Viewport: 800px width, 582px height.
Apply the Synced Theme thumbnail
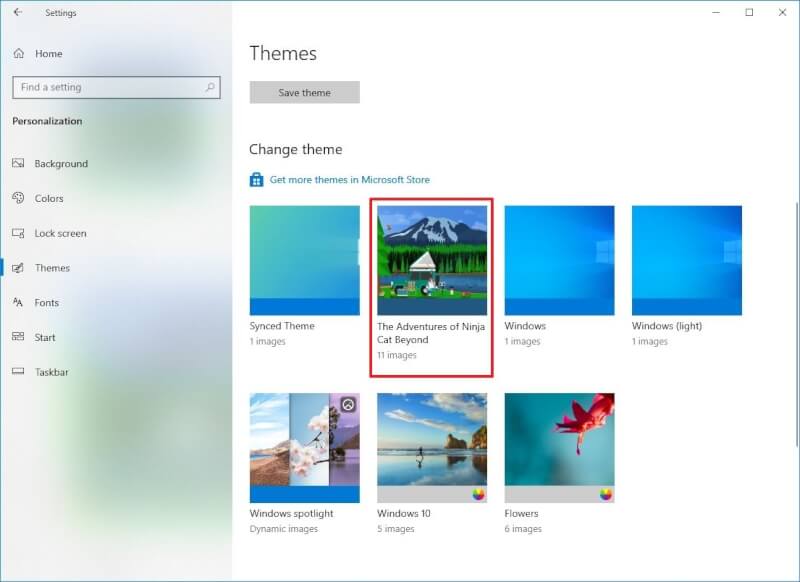coord(305,260)
